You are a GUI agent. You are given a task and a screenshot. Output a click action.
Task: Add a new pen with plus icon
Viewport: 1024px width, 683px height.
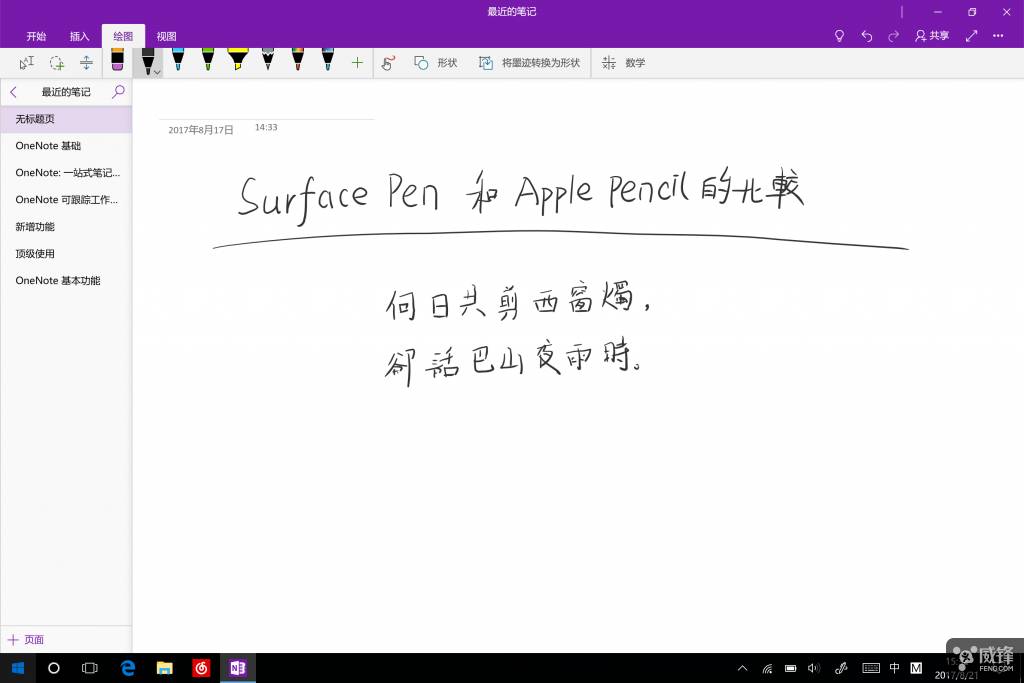357,63
